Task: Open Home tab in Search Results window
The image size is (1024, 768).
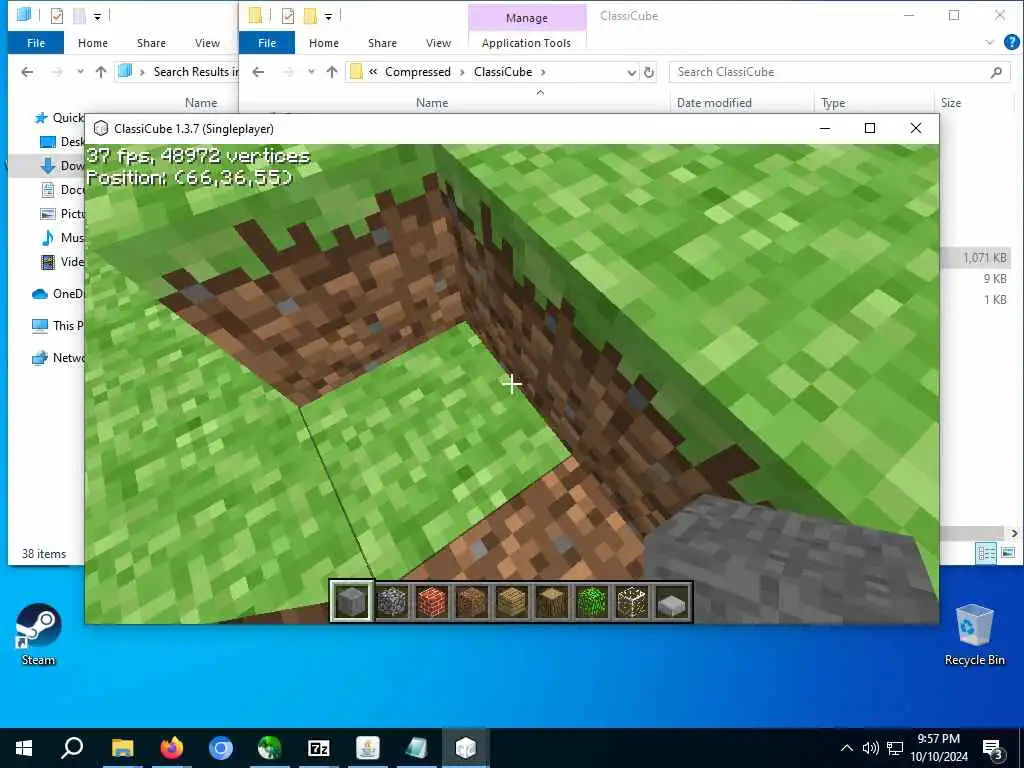Action: point(93,42)
